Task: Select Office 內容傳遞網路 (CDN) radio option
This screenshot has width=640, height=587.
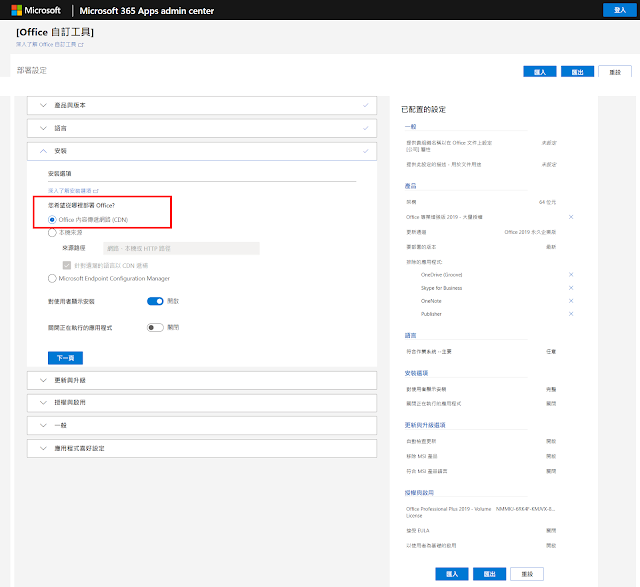Action: point(52,220)
